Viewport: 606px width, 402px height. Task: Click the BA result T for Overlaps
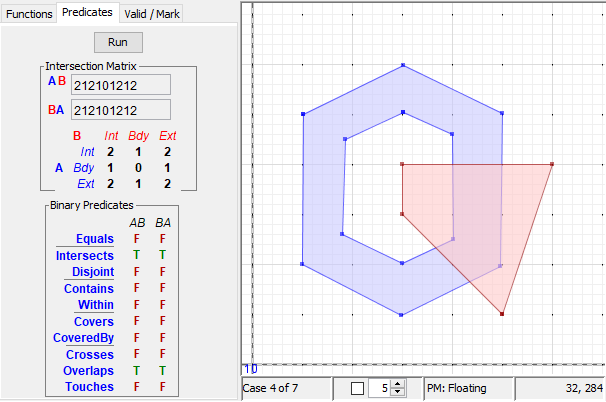pos(163,371)
